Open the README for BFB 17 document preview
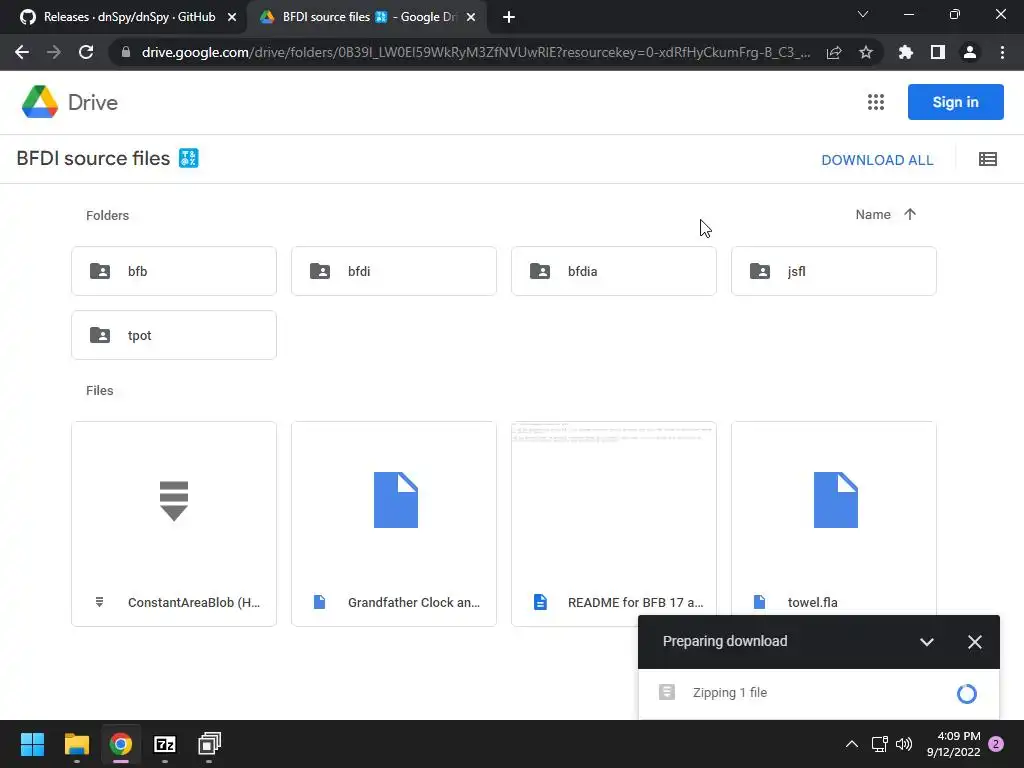Viewport: 1024px width, 768px height. point(614,500)
